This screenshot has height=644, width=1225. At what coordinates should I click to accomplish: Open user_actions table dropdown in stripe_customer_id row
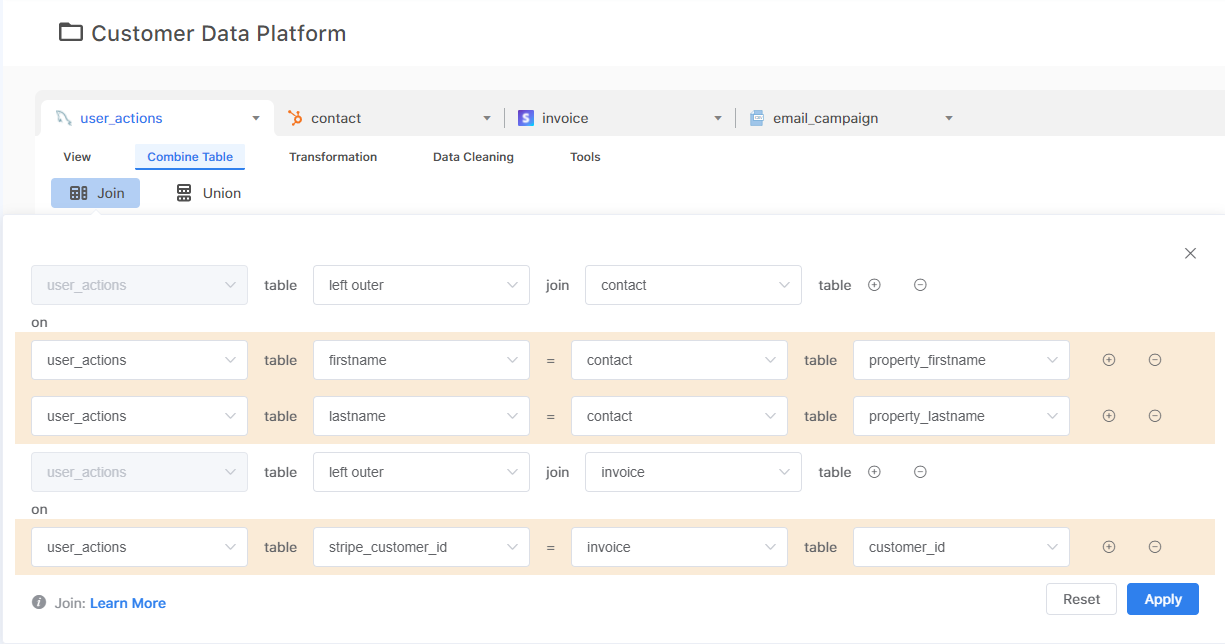point(139,547)
